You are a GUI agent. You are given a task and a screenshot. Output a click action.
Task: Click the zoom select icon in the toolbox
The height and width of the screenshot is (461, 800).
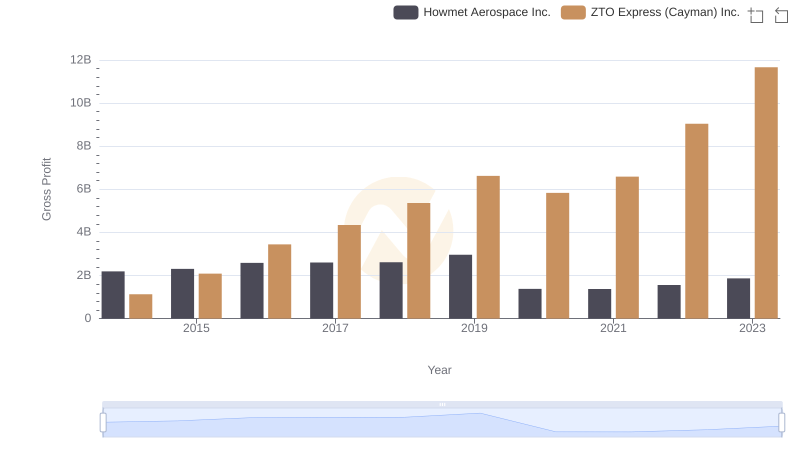(x=756, y=15)
